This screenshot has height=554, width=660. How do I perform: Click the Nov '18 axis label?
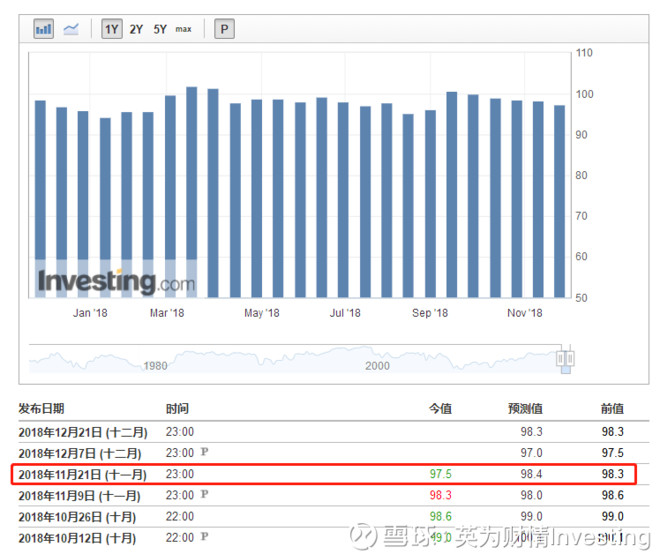[524, 313]
